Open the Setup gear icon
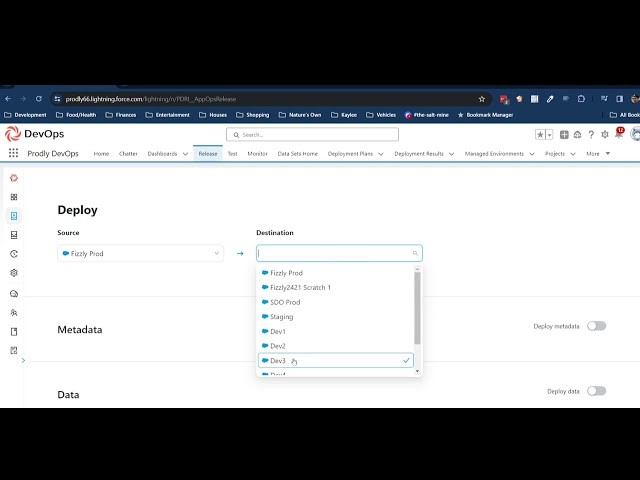The width and height of the screenshot is (640, 480). click(605, 134)
